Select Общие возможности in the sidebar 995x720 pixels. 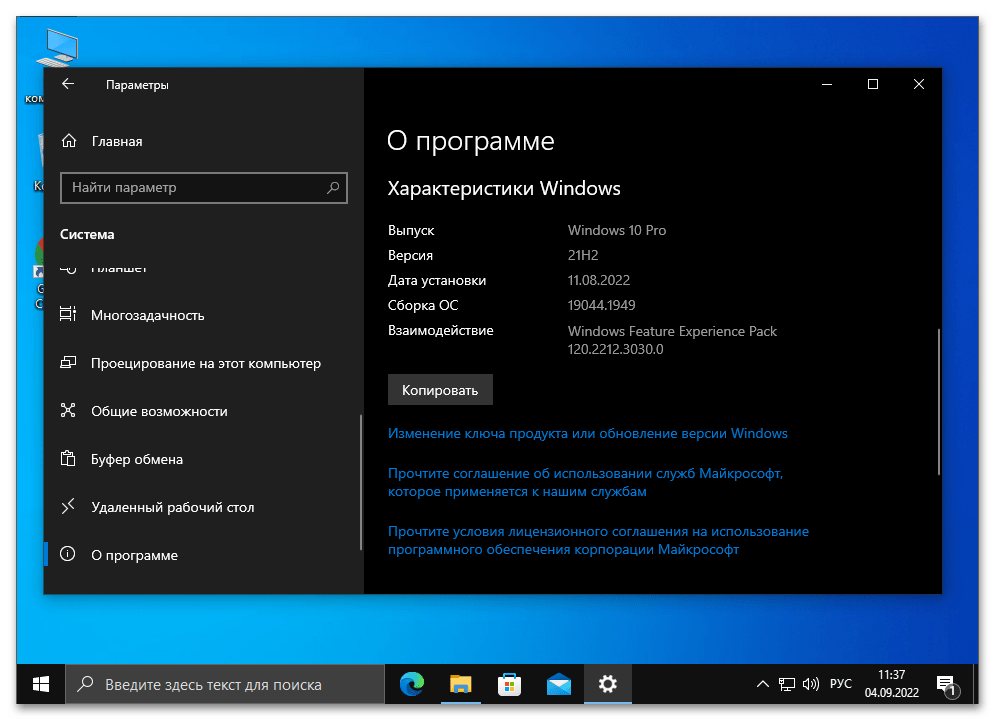pyautogui.click(x=159, y=411)
